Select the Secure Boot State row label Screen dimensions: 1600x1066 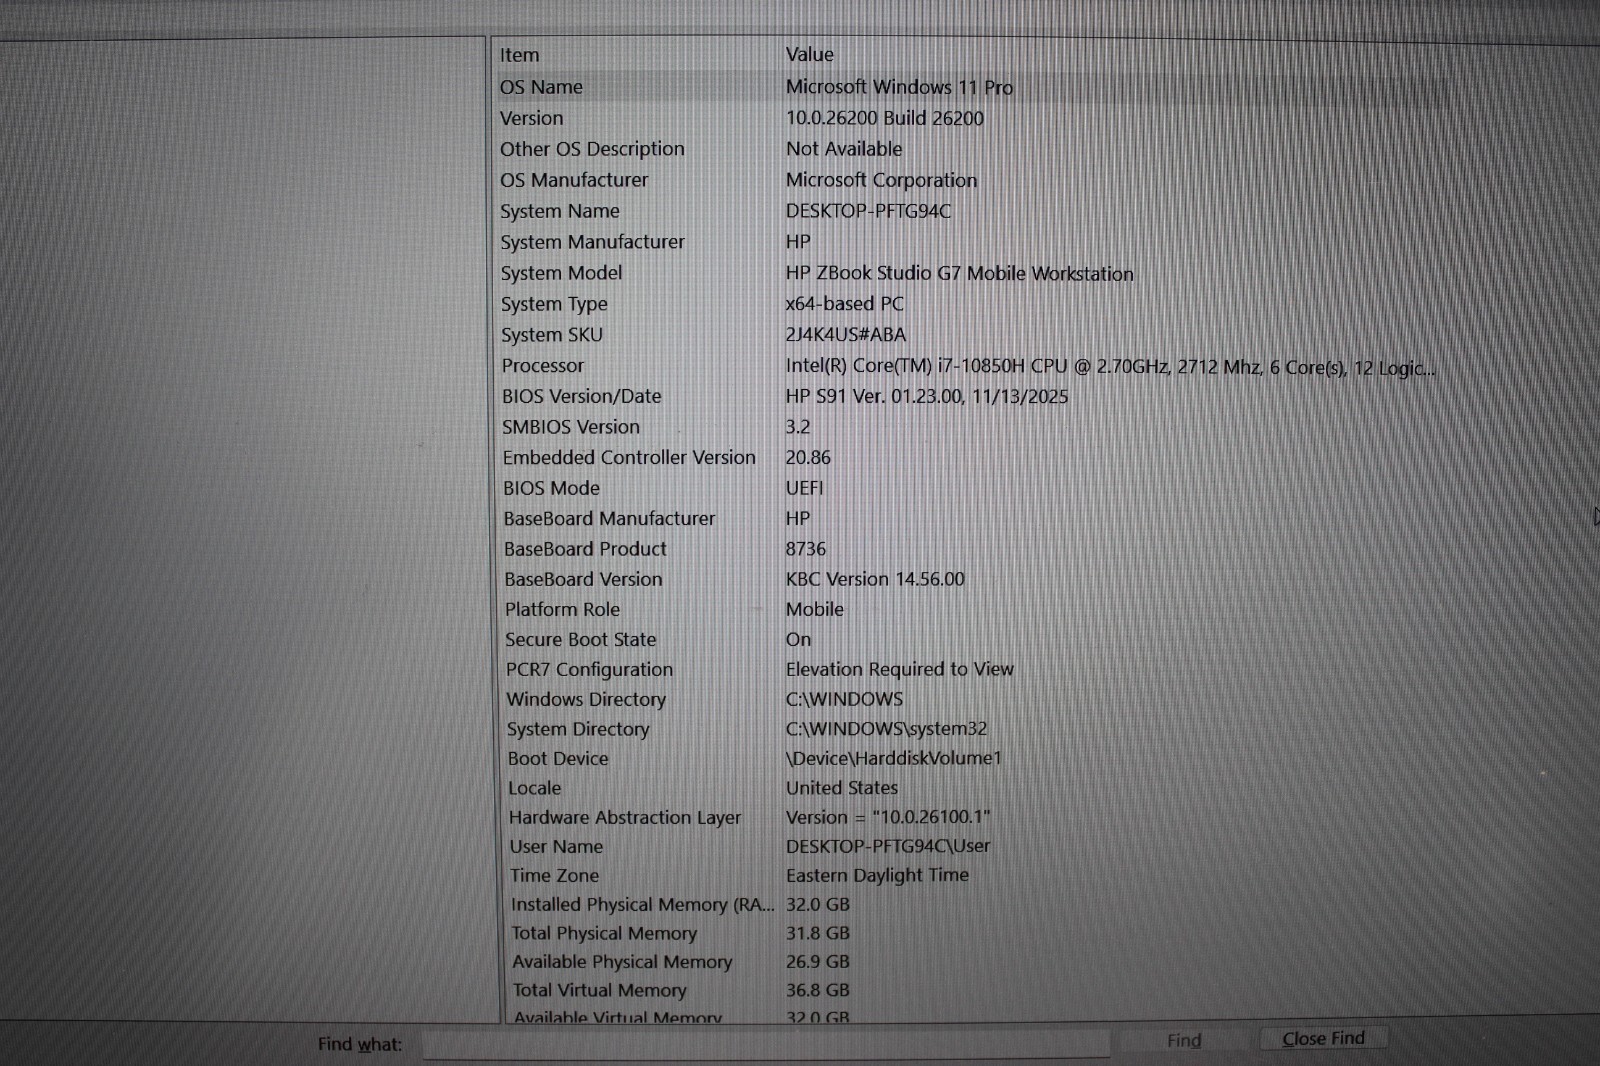[581, 639]
